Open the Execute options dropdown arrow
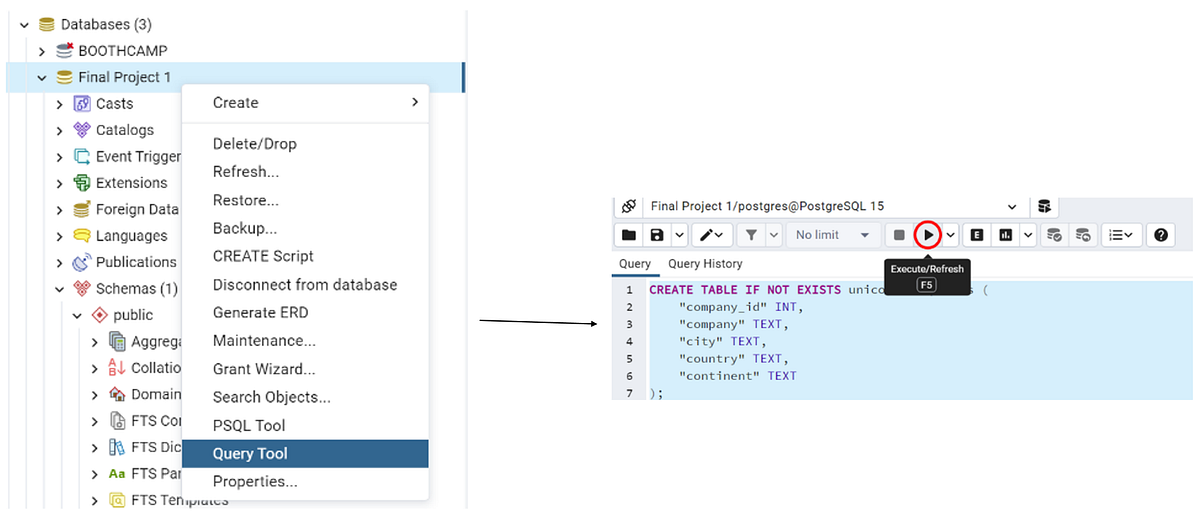 [x=951, y=235]
